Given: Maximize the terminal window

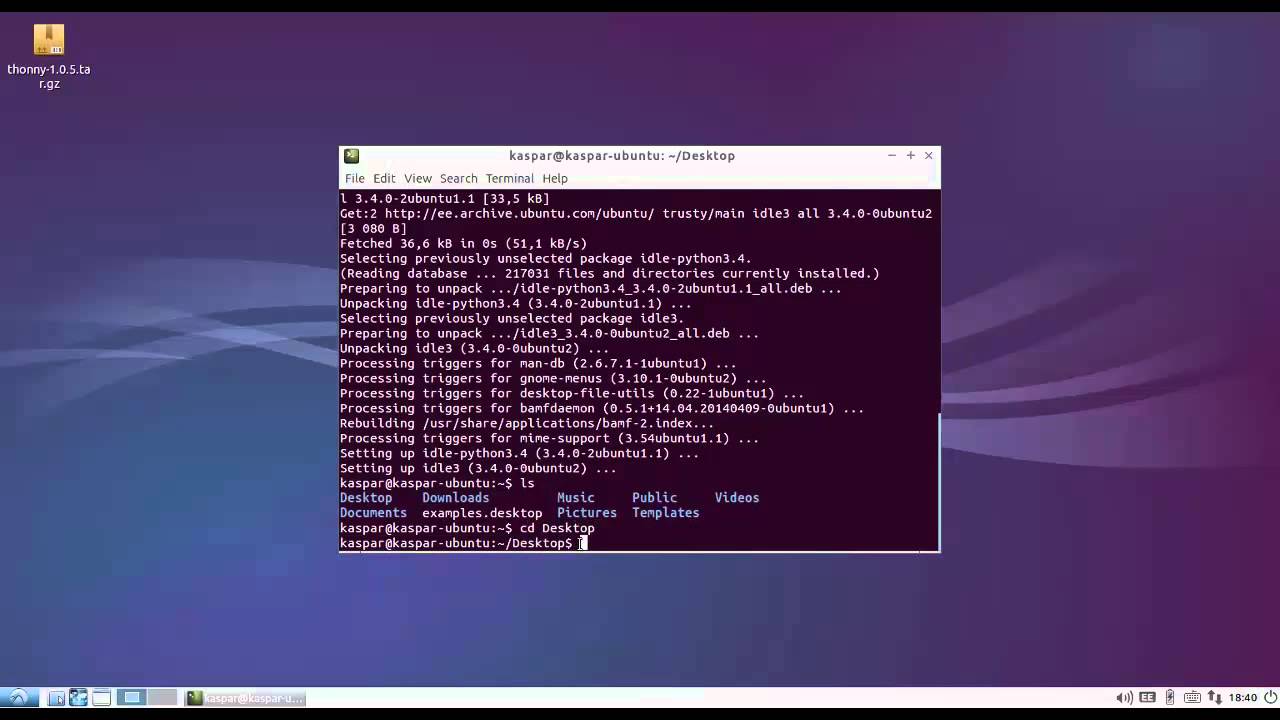Looking at the screenshot, I should point(910,156).
